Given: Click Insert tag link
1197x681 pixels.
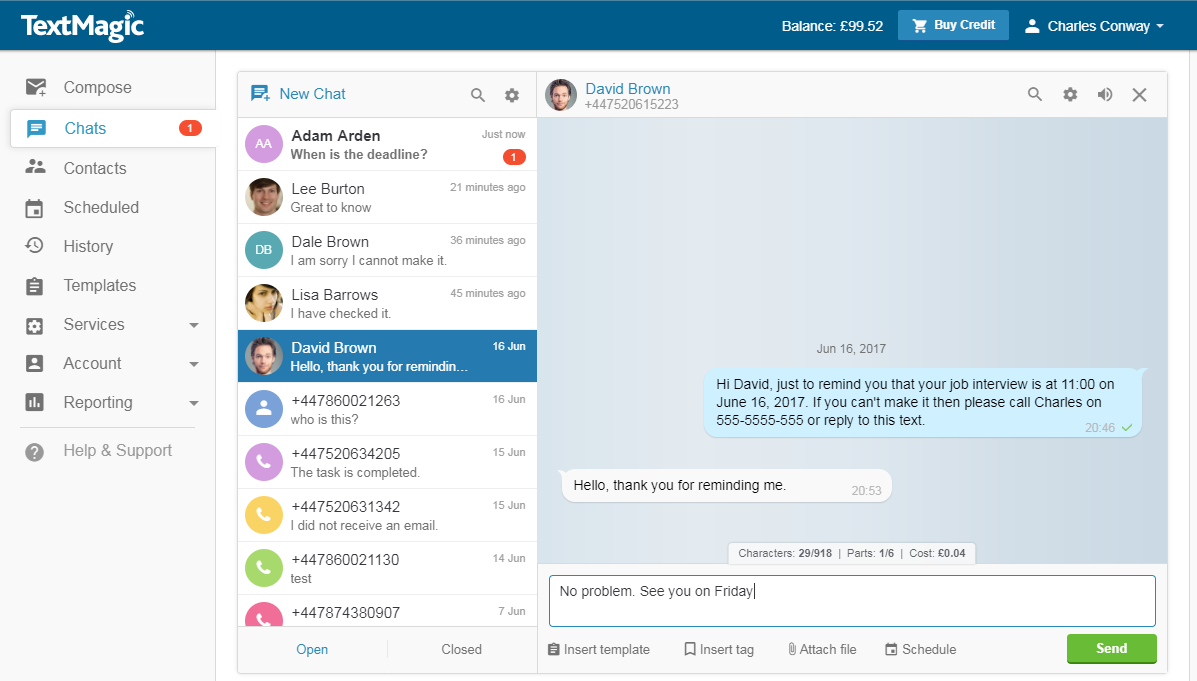Looking at the screenshot, I should (x=718, y=649).
